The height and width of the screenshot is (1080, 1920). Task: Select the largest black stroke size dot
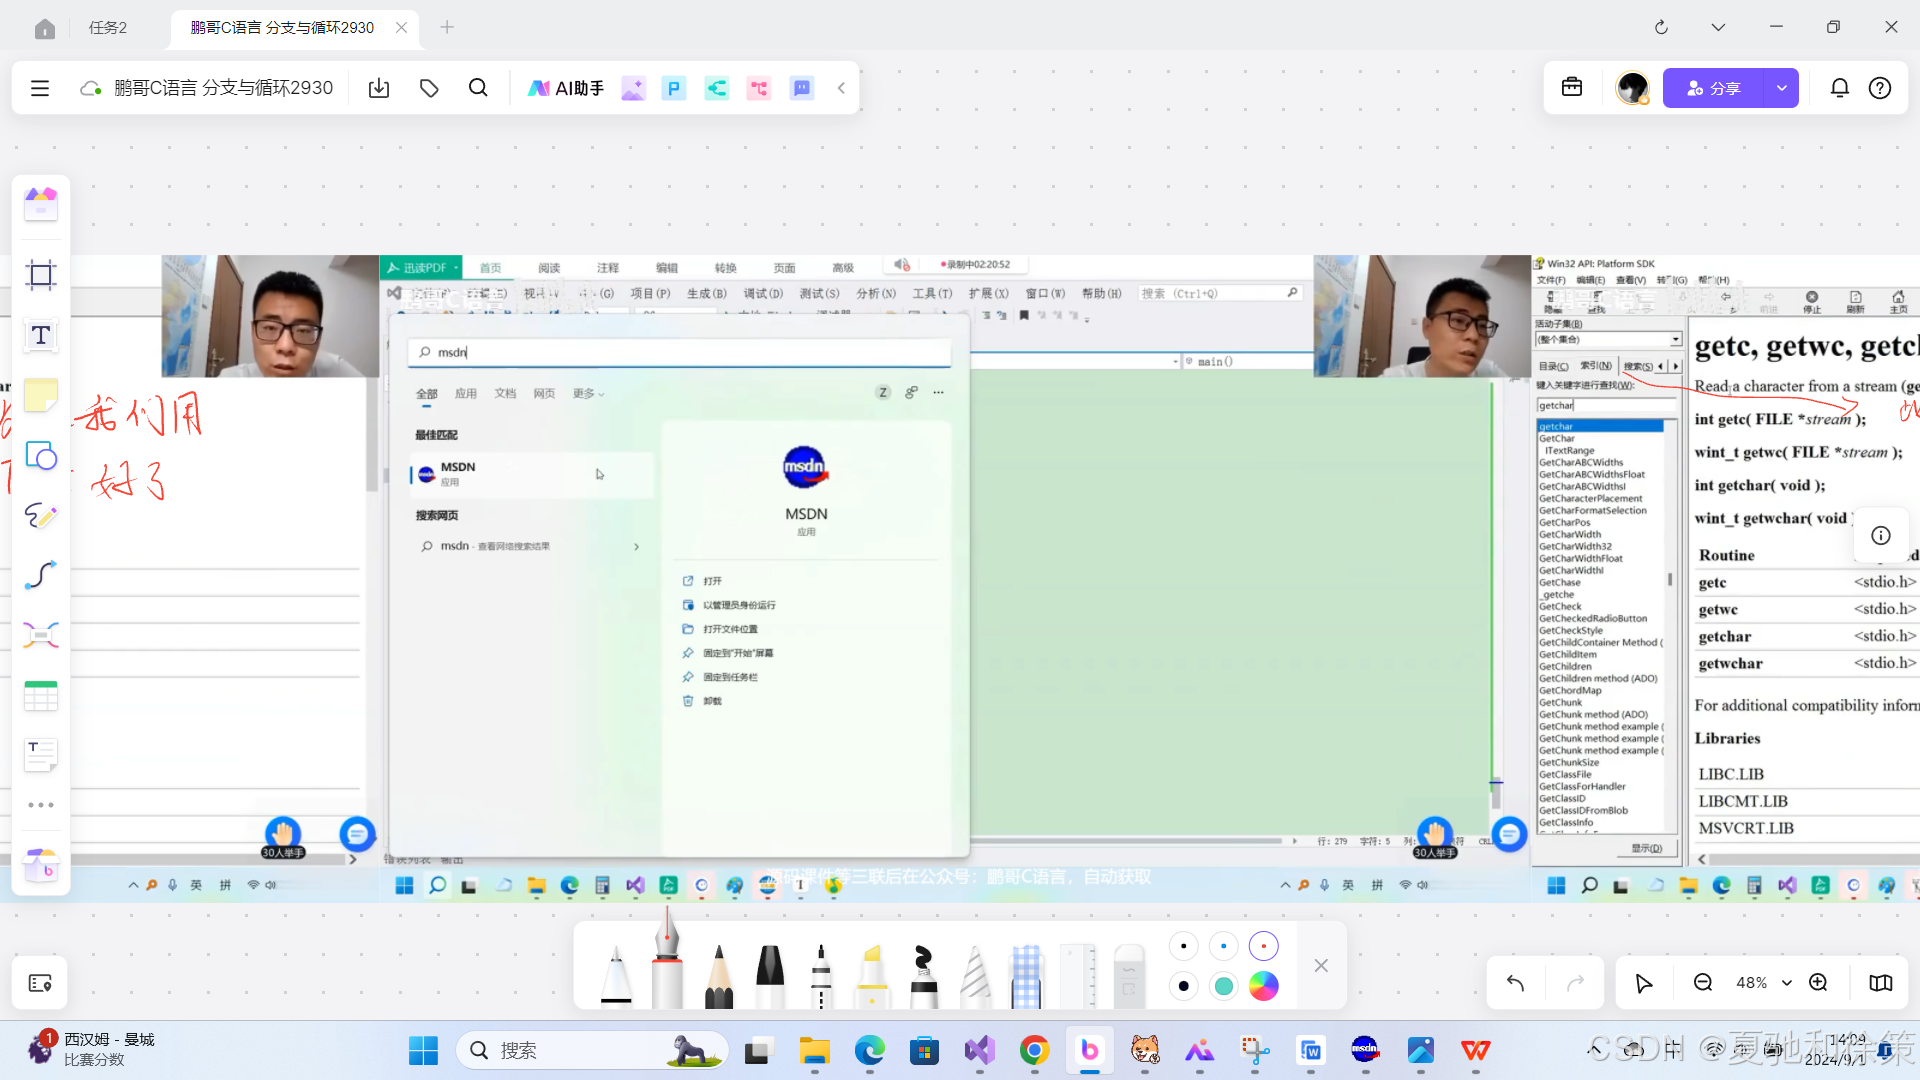(x=1184, y=986)
